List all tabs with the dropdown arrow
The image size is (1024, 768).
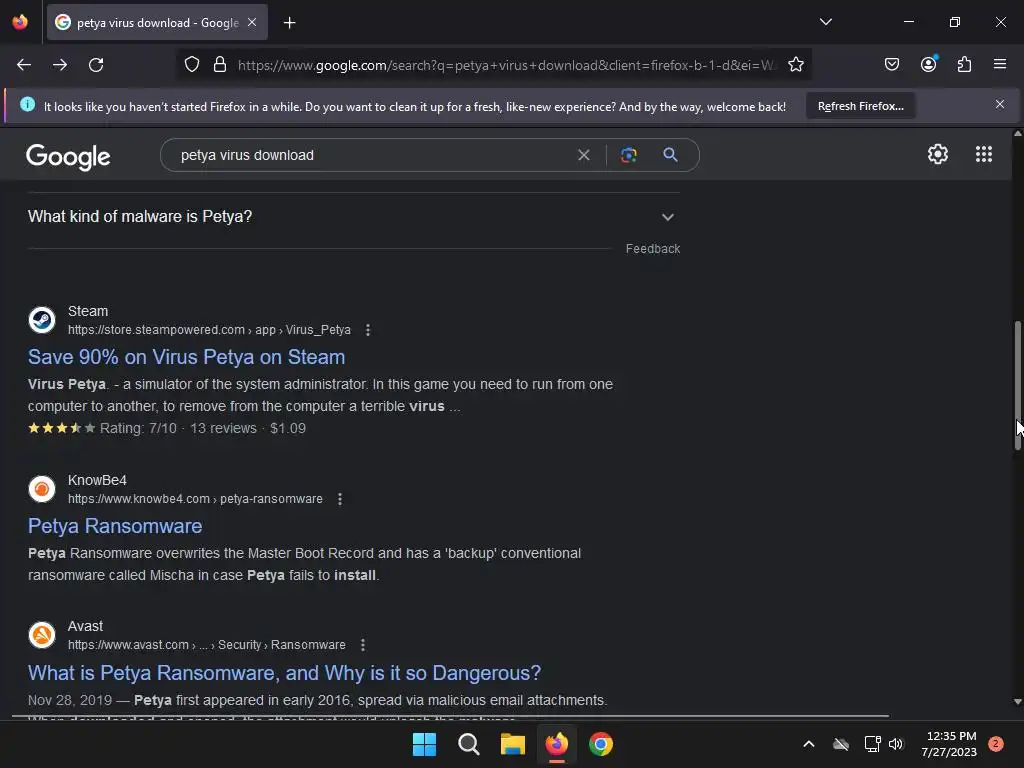825,22
